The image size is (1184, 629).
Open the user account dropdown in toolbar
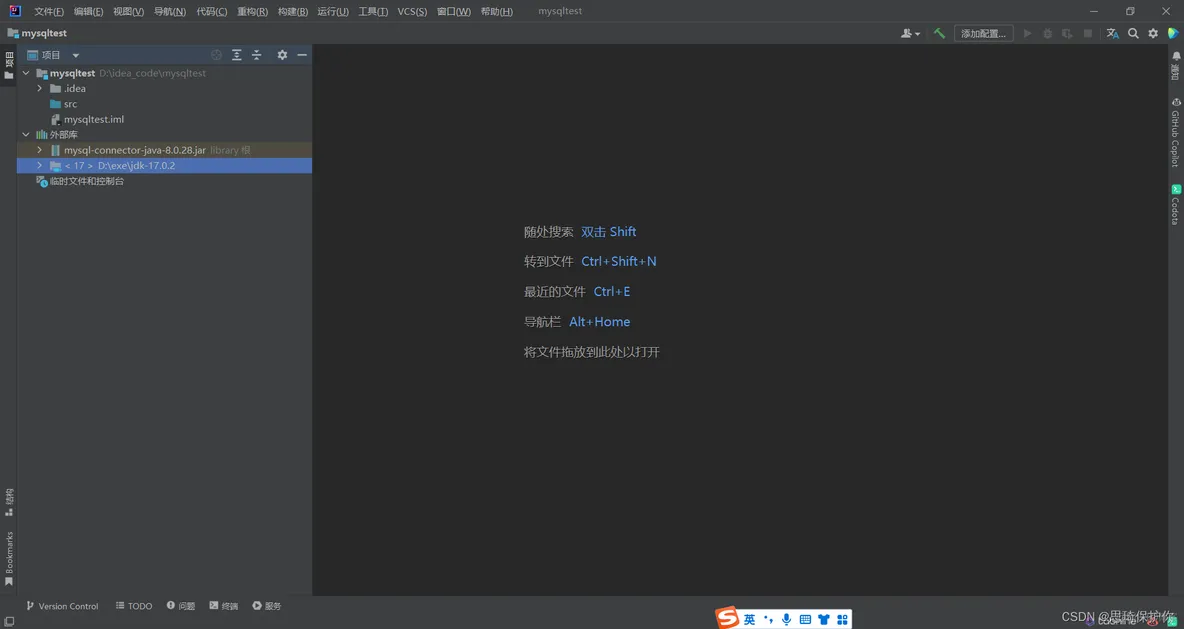(911, 33)
